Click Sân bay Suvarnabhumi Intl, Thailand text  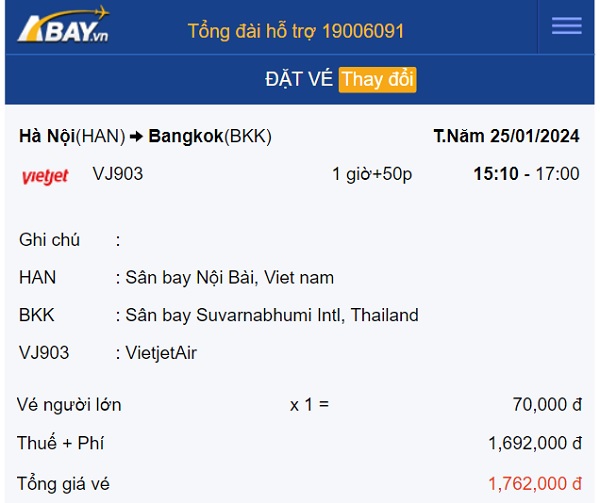click(272, 315)
